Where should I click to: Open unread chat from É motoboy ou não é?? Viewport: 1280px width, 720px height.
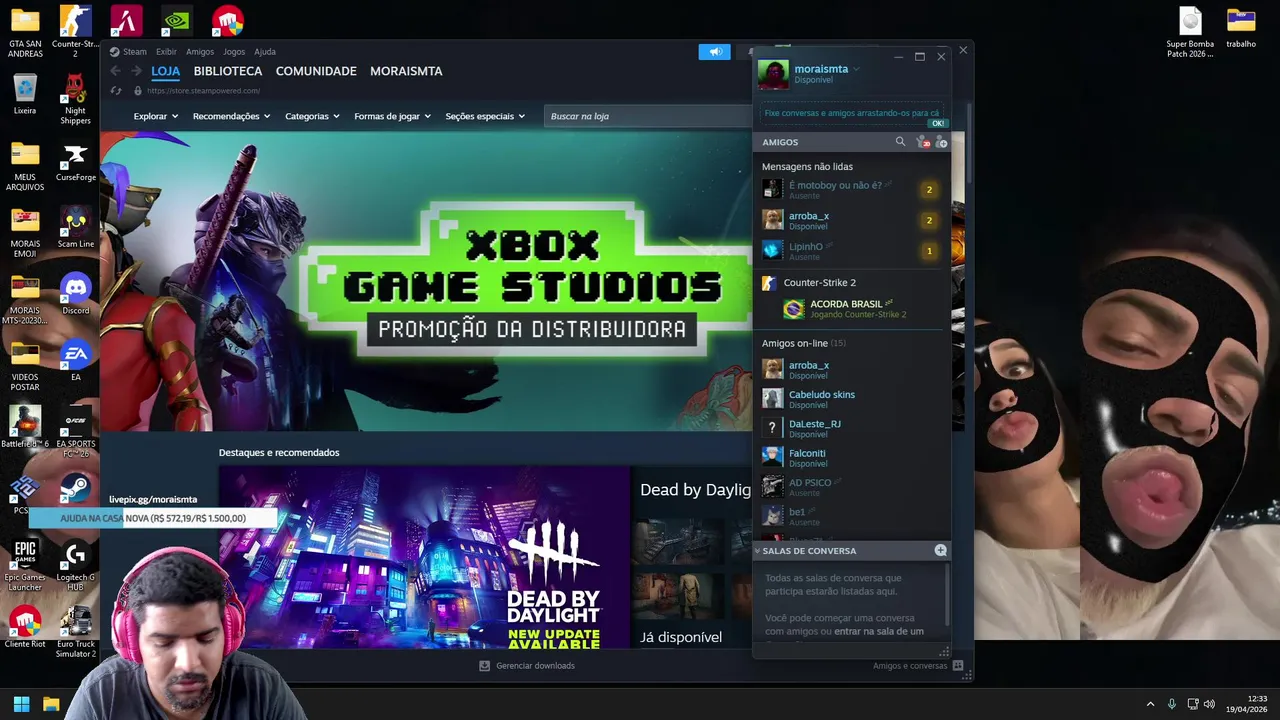click(x=851, y=189)
